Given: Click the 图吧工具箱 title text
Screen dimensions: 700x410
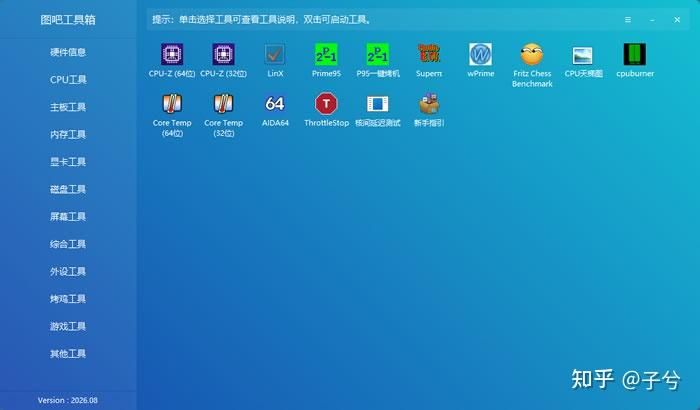Looking at the screenshot, I should [x=68, y=20].
